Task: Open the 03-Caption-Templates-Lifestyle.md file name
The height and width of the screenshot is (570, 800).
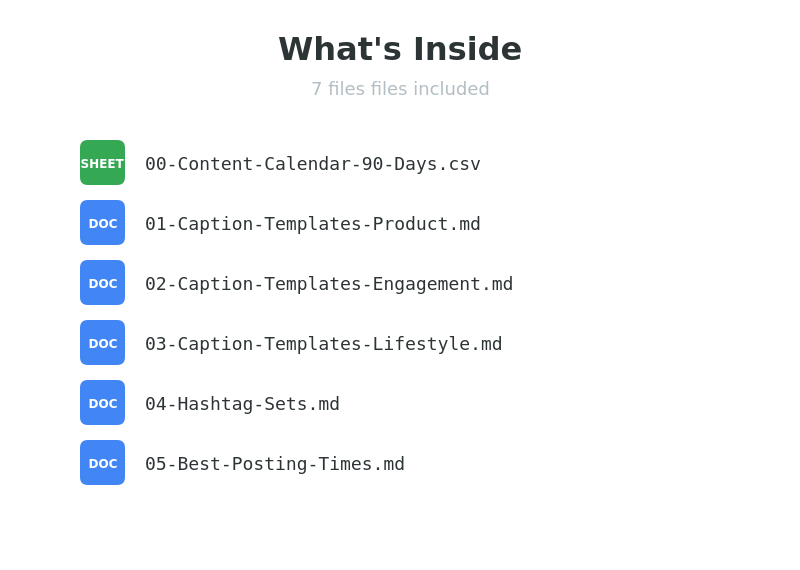Action: (323, 344)
